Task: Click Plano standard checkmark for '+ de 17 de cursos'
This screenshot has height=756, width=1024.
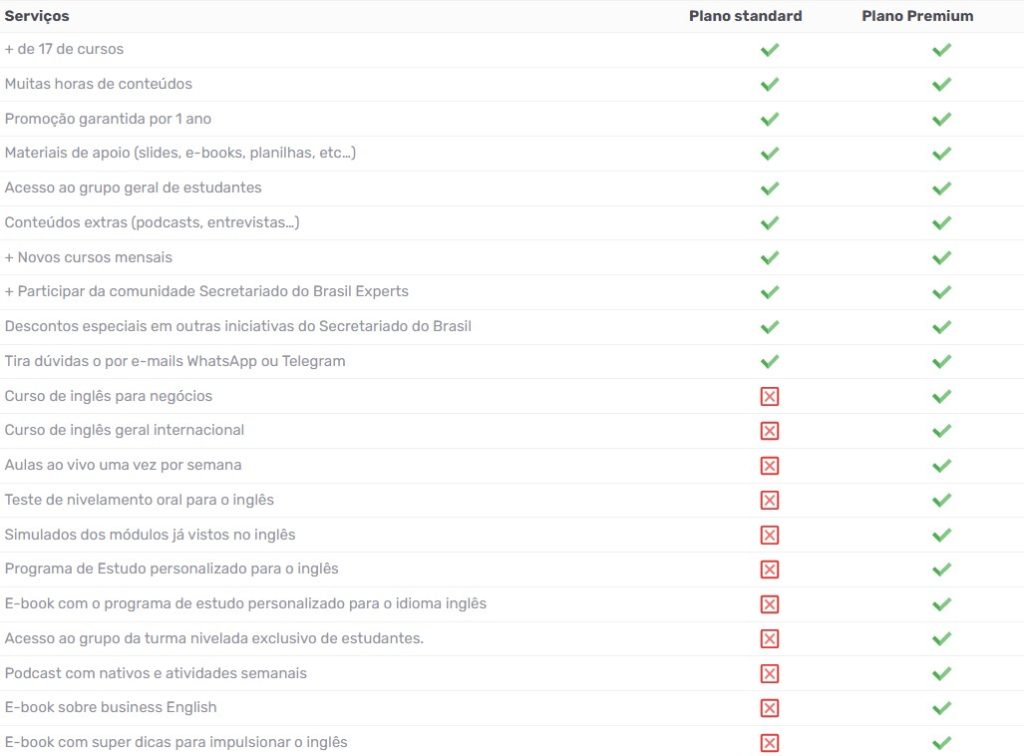Action: click(769, 50)
